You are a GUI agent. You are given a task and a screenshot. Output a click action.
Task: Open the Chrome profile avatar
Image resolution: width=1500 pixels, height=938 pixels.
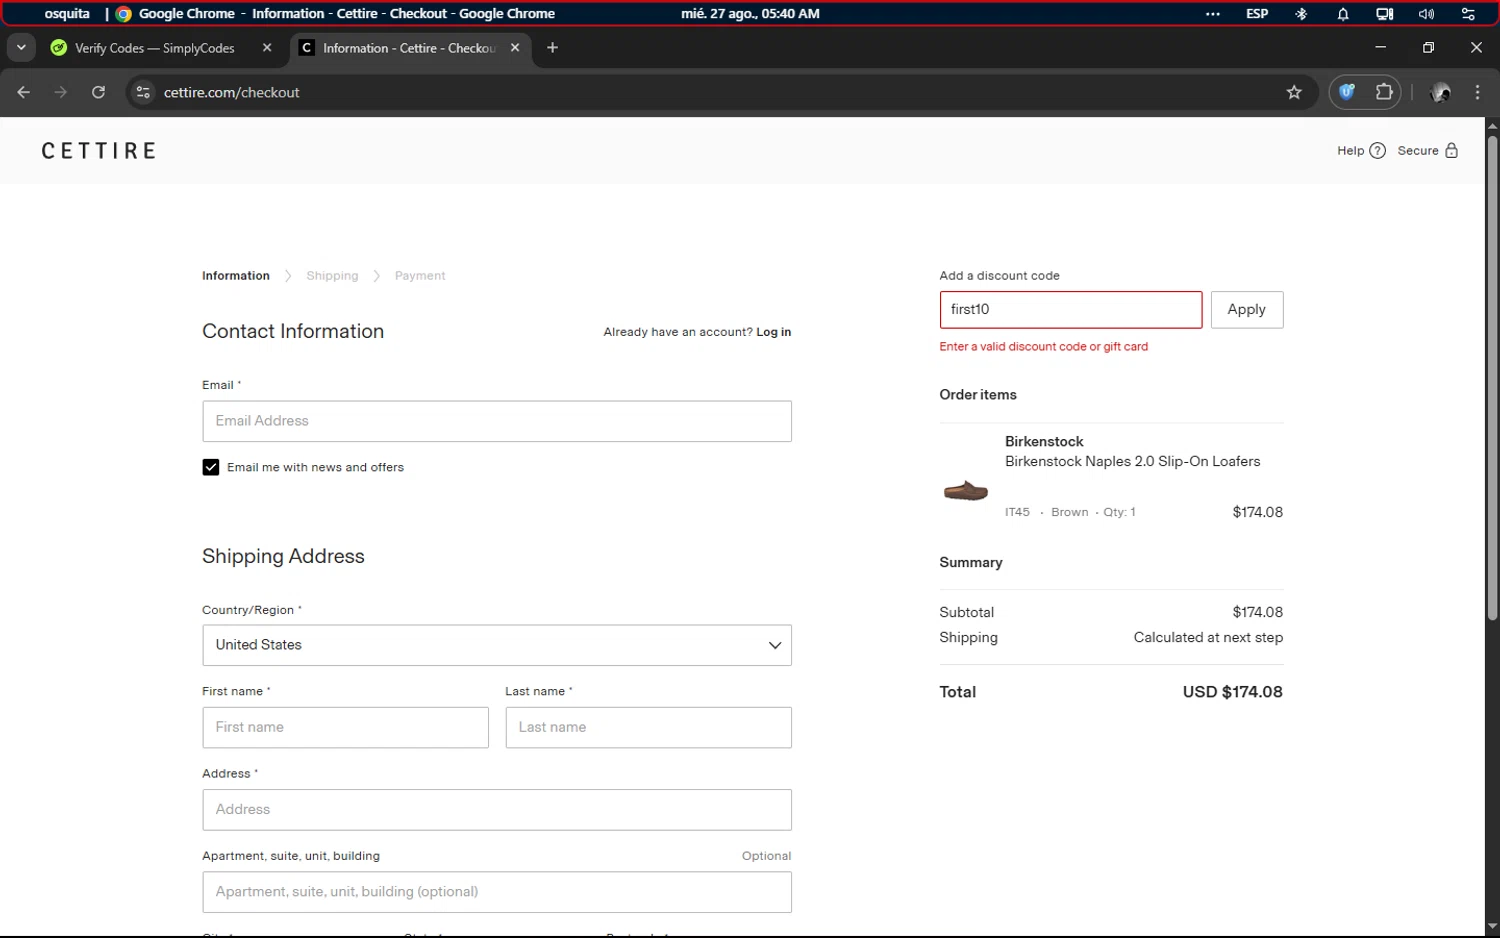click(1441, 92)
